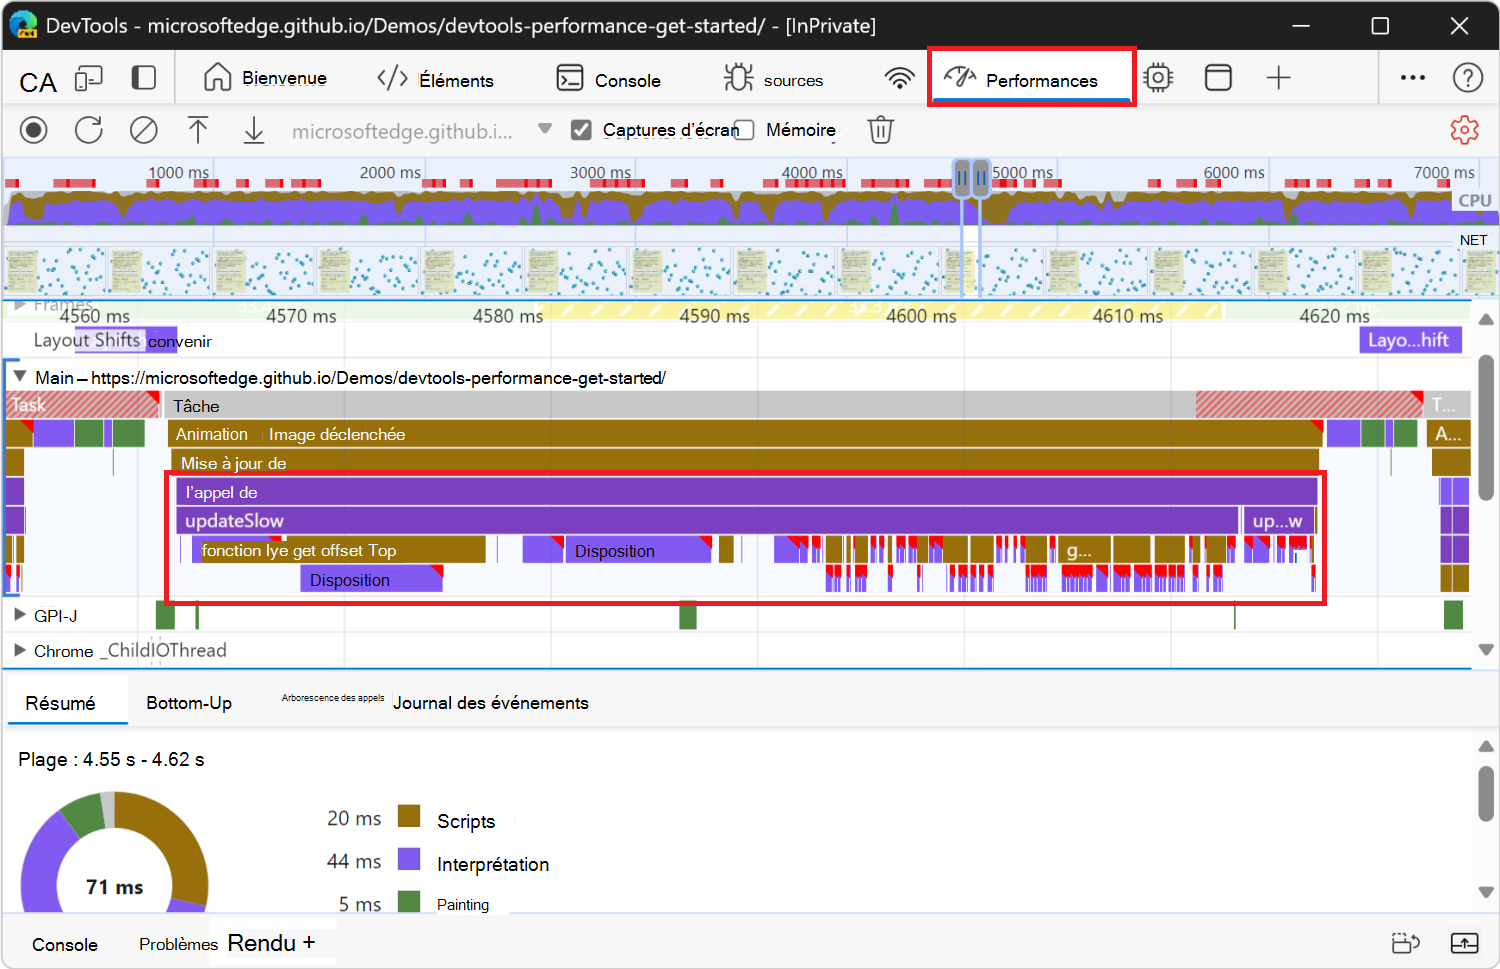Switch to Journal des événements tab
This screenshot has height=969, width=1500.
491,703
